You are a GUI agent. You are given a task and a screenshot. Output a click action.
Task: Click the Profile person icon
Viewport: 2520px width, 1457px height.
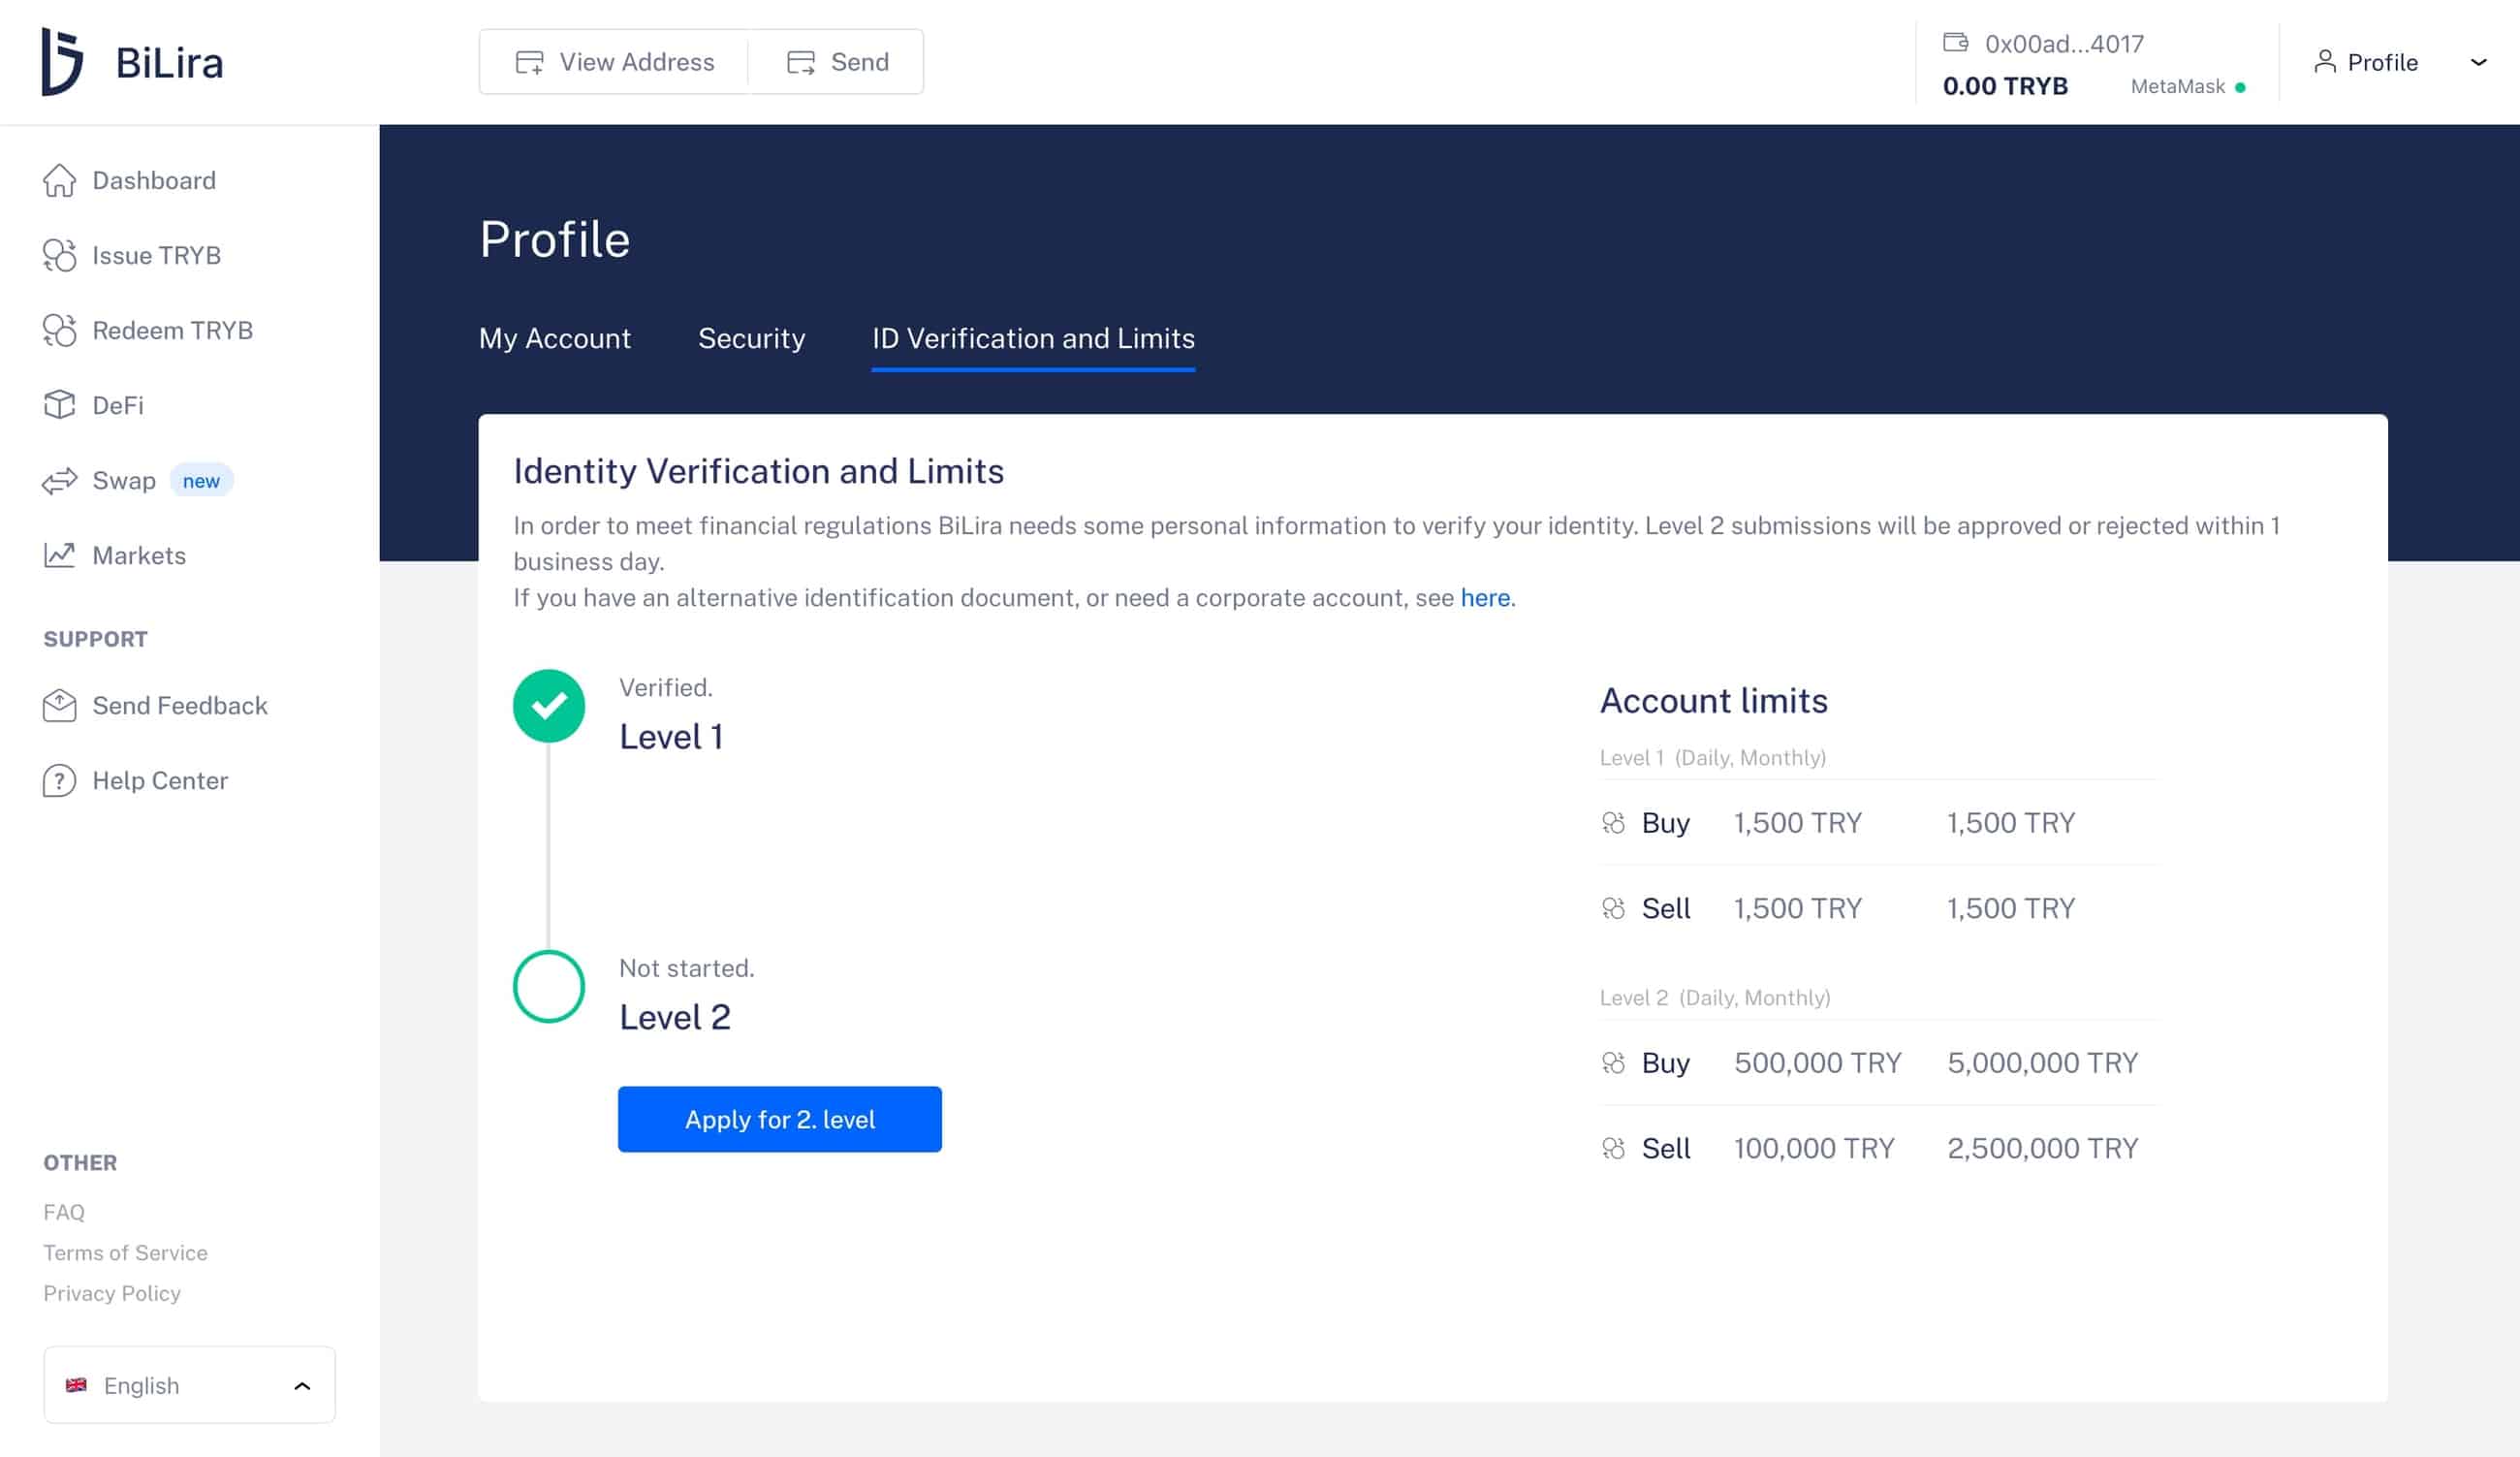point(2325,62)
